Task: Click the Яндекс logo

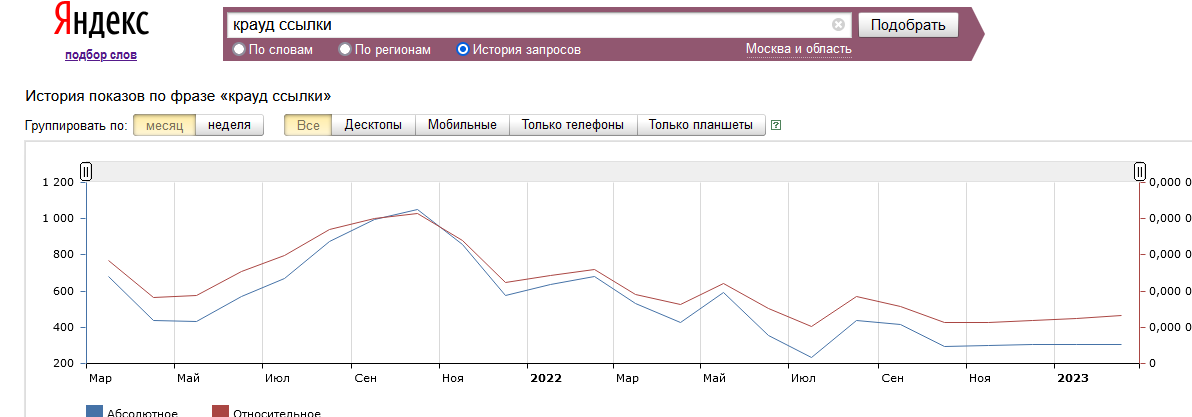Action: (x=101, y=21)
